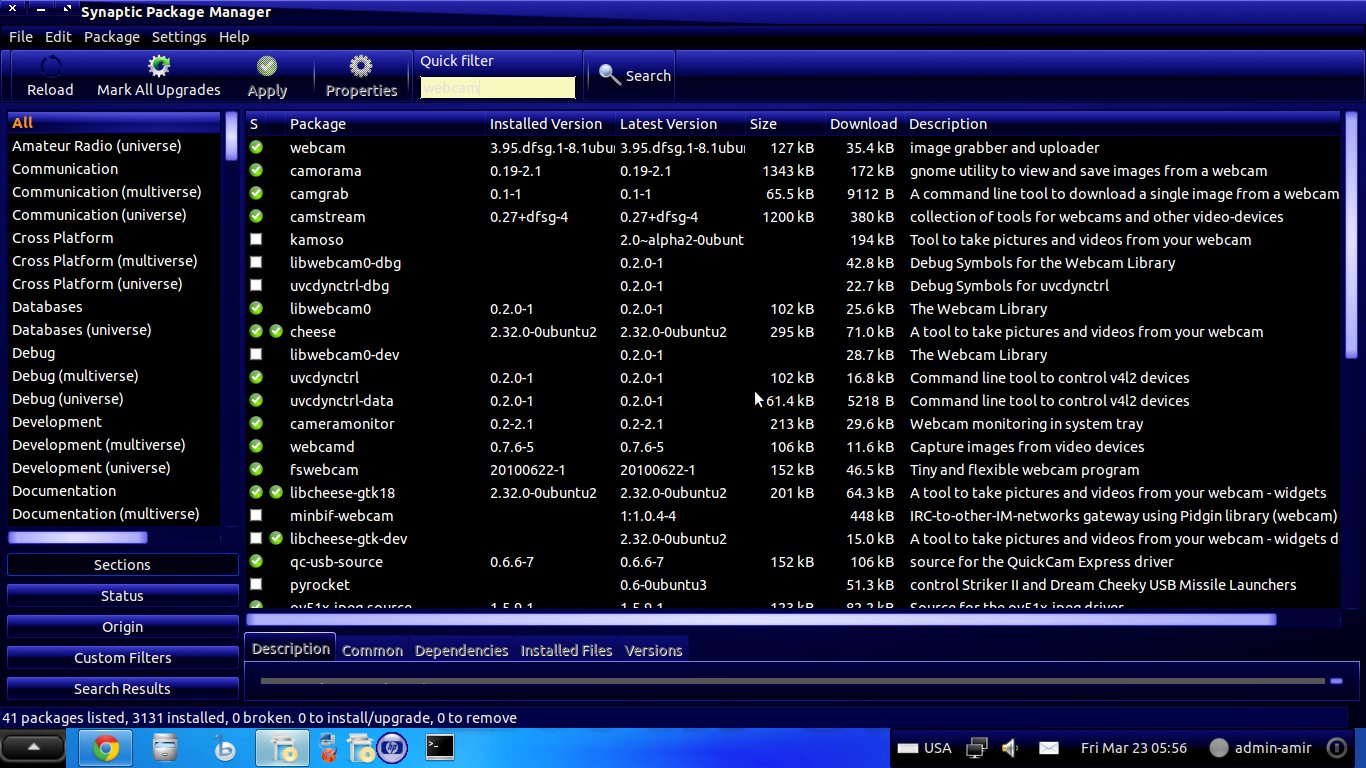Click the supported icon beside libcheese-gtk-dev
Viewport: 1366px width, 768px height.
pos(276,538)
